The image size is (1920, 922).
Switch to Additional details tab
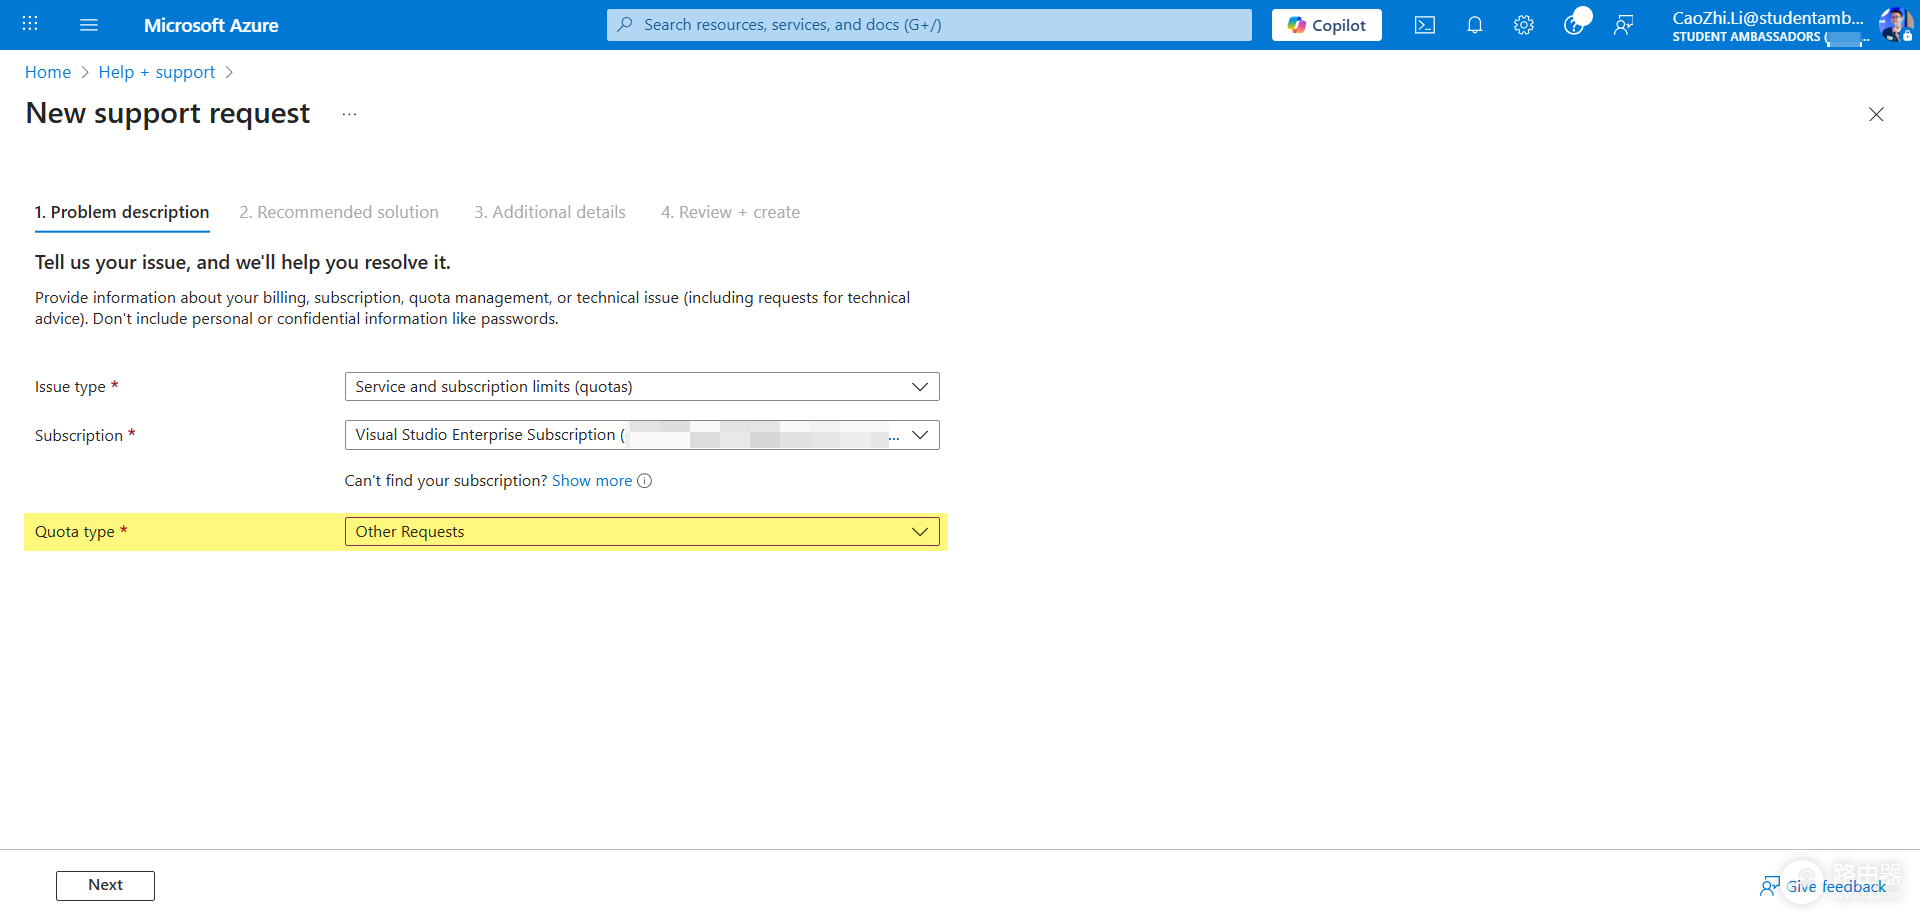550,212
